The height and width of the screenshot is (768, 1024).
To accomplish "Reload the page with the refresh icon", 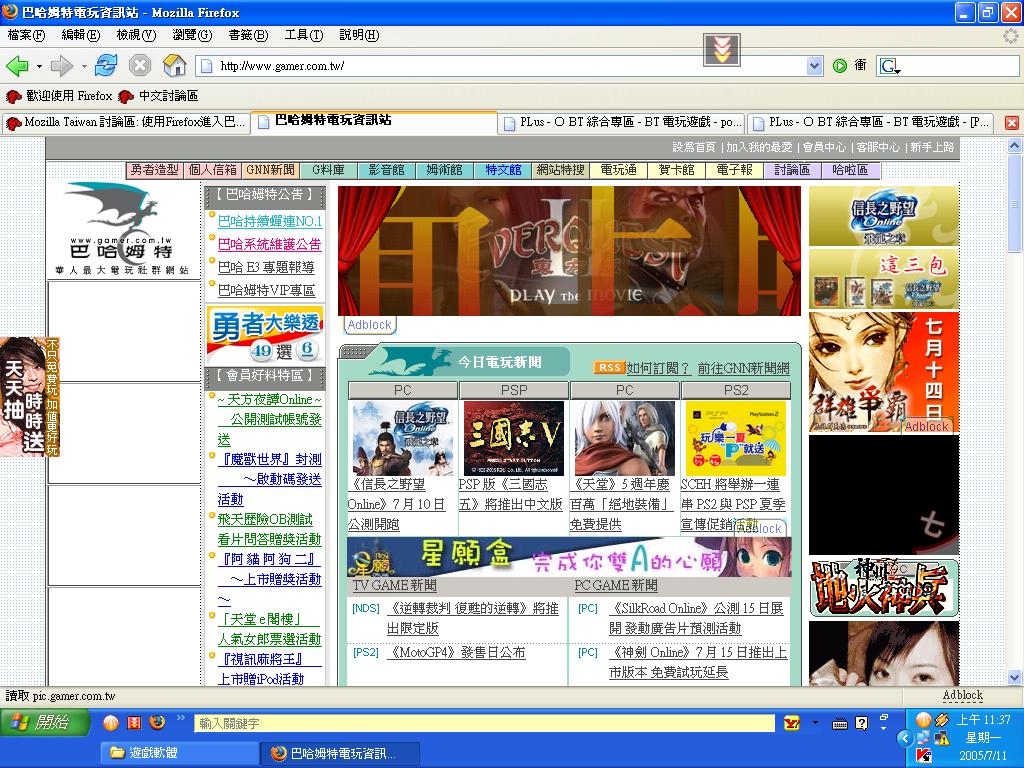I will (106, 66).
